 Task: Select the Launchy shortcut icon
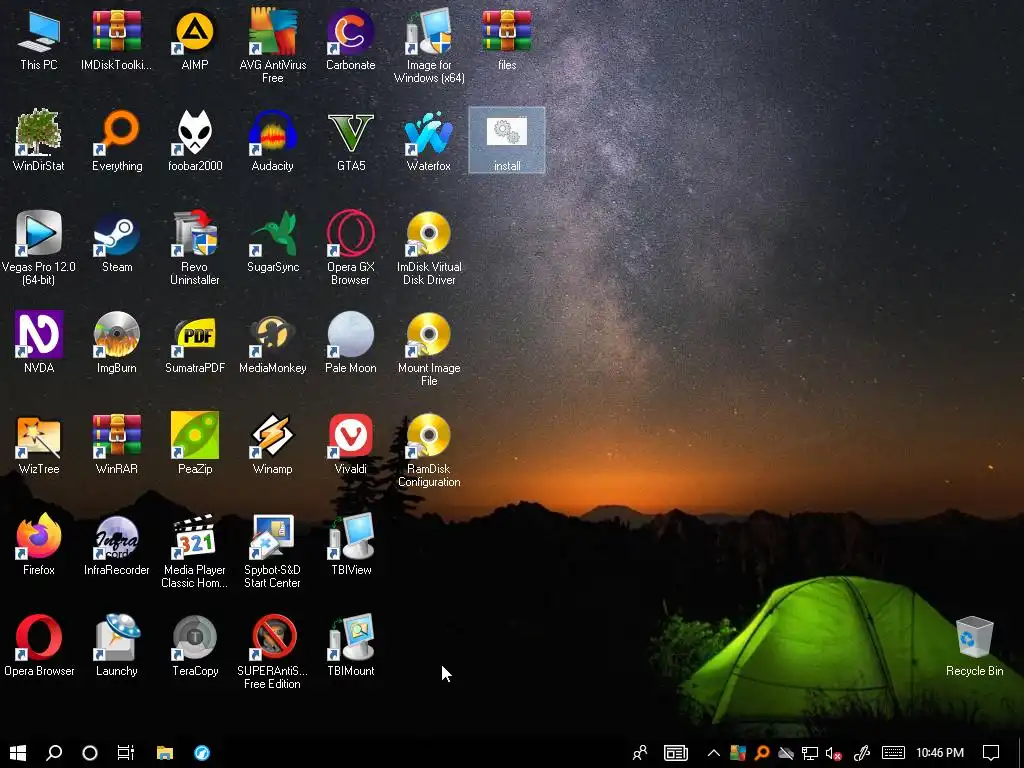(x=117, y=637)
